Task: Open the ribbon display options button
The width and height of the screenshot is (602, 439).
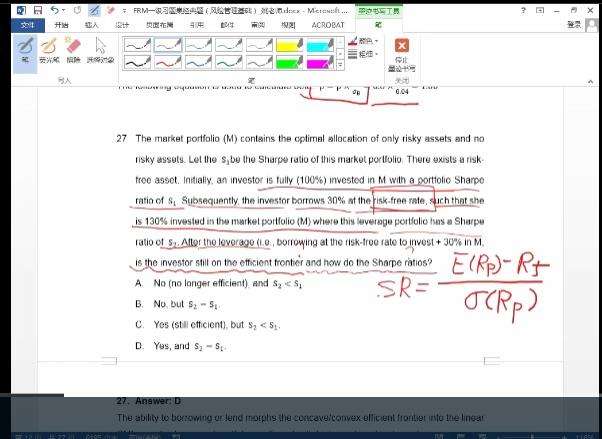Action: pos(541,9)
